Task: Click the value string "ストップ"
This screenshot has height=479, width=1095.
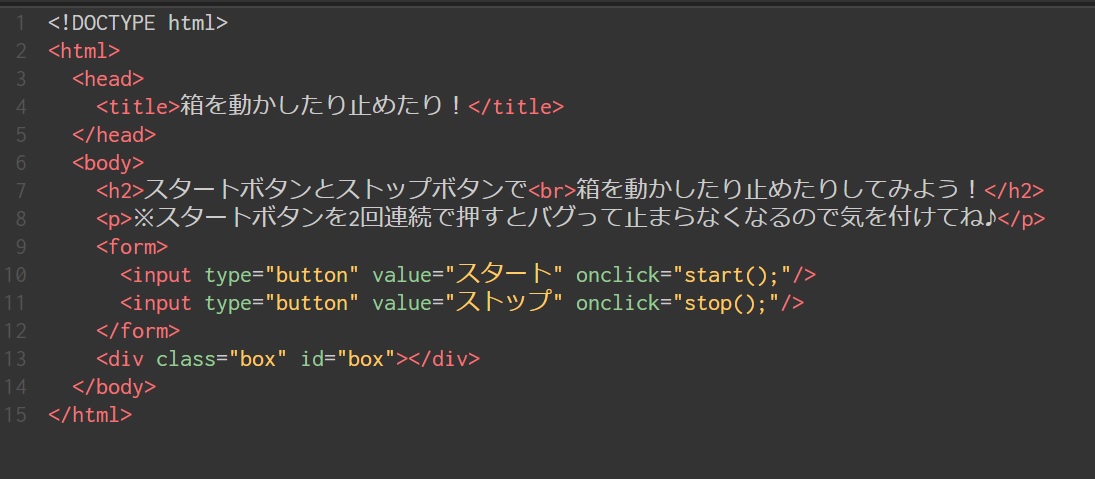Action: (x=504, y=302)
